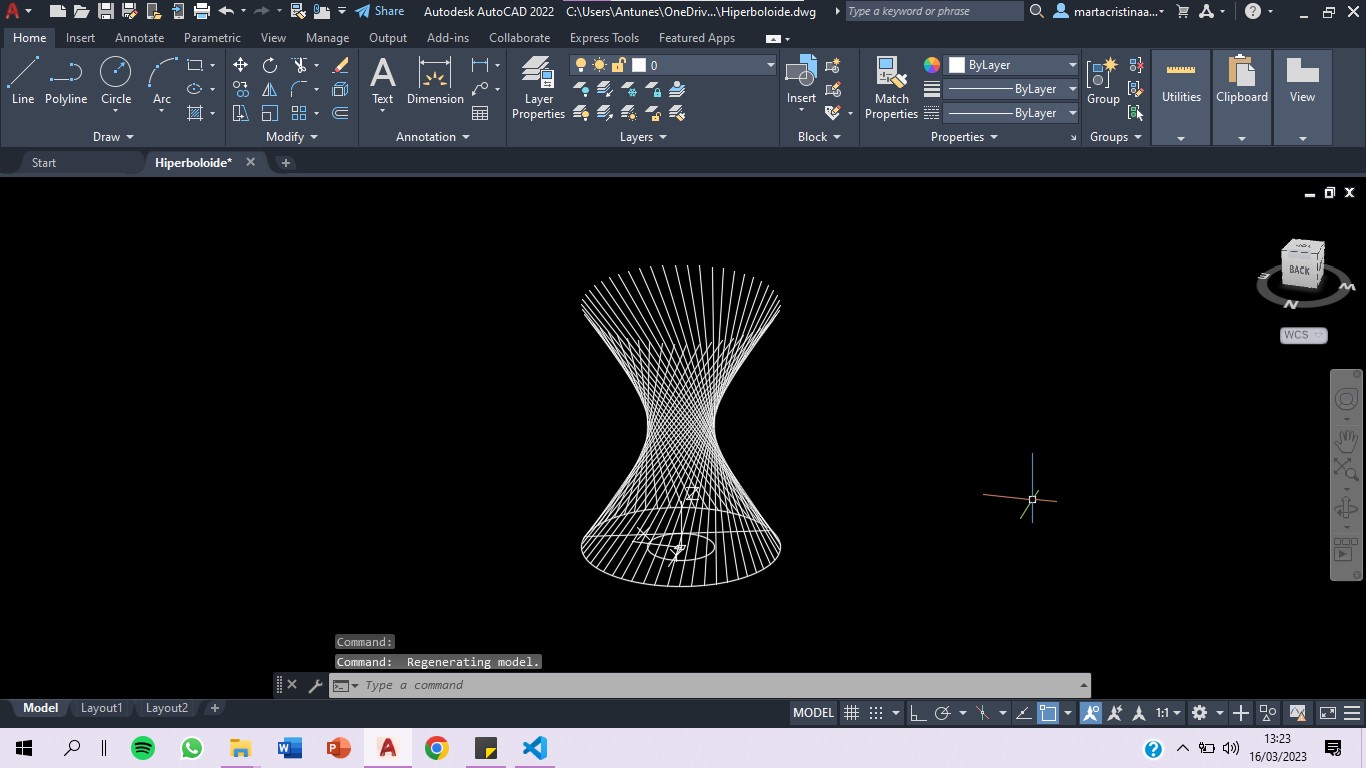Open the ByLayer color dropdown
This screenshot has height=768, width=1366.
(x=1072, y=65)
